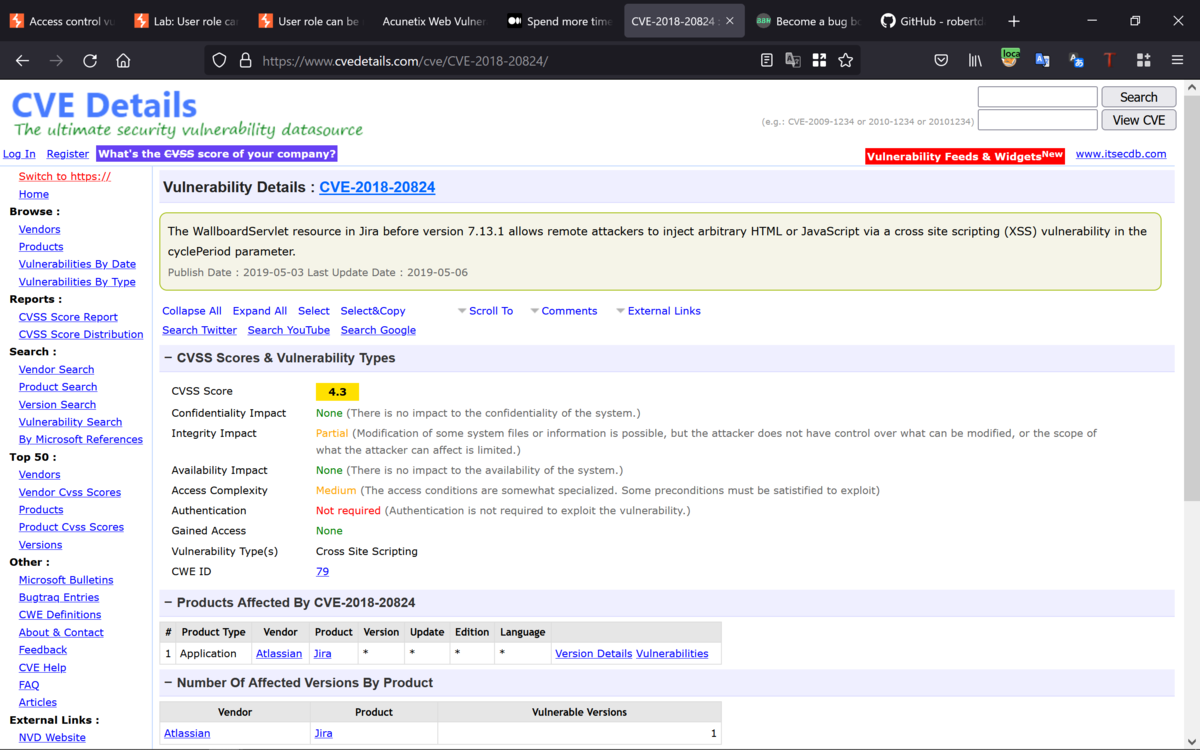Collapse Number Of Affected Versions section
Viewport: 1200px width, 750px height.
[x=168, y=683]
